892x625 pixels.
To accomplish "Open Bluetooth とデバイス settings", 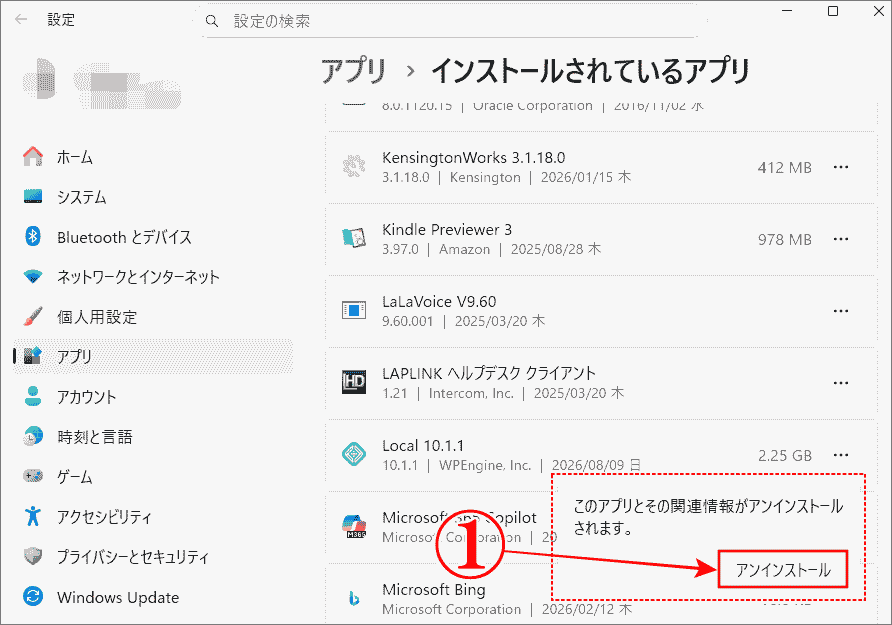I will 152,237.
